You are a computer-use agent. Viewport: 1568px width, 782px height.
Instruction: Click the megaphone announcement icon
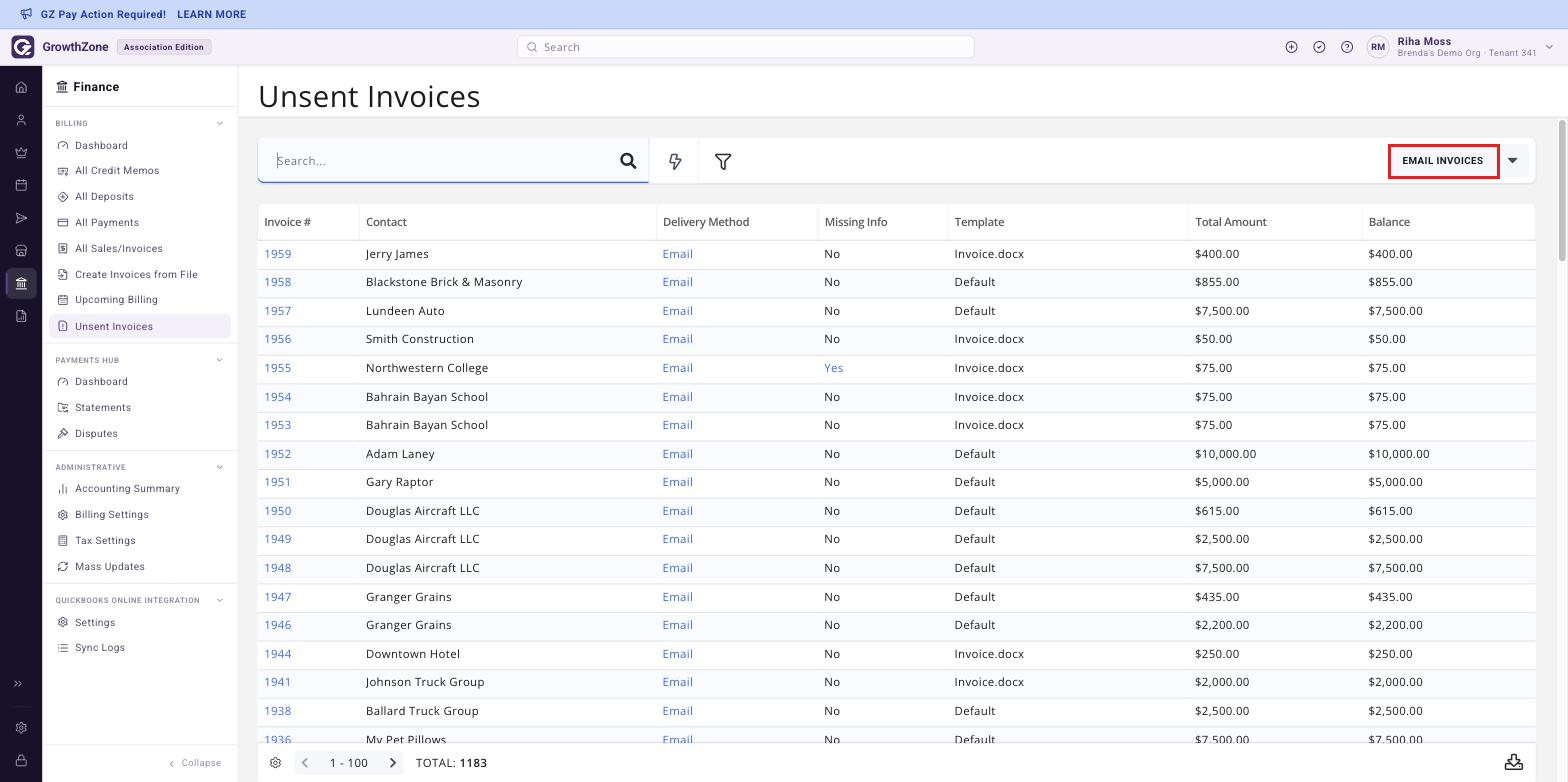click(26, 14)
